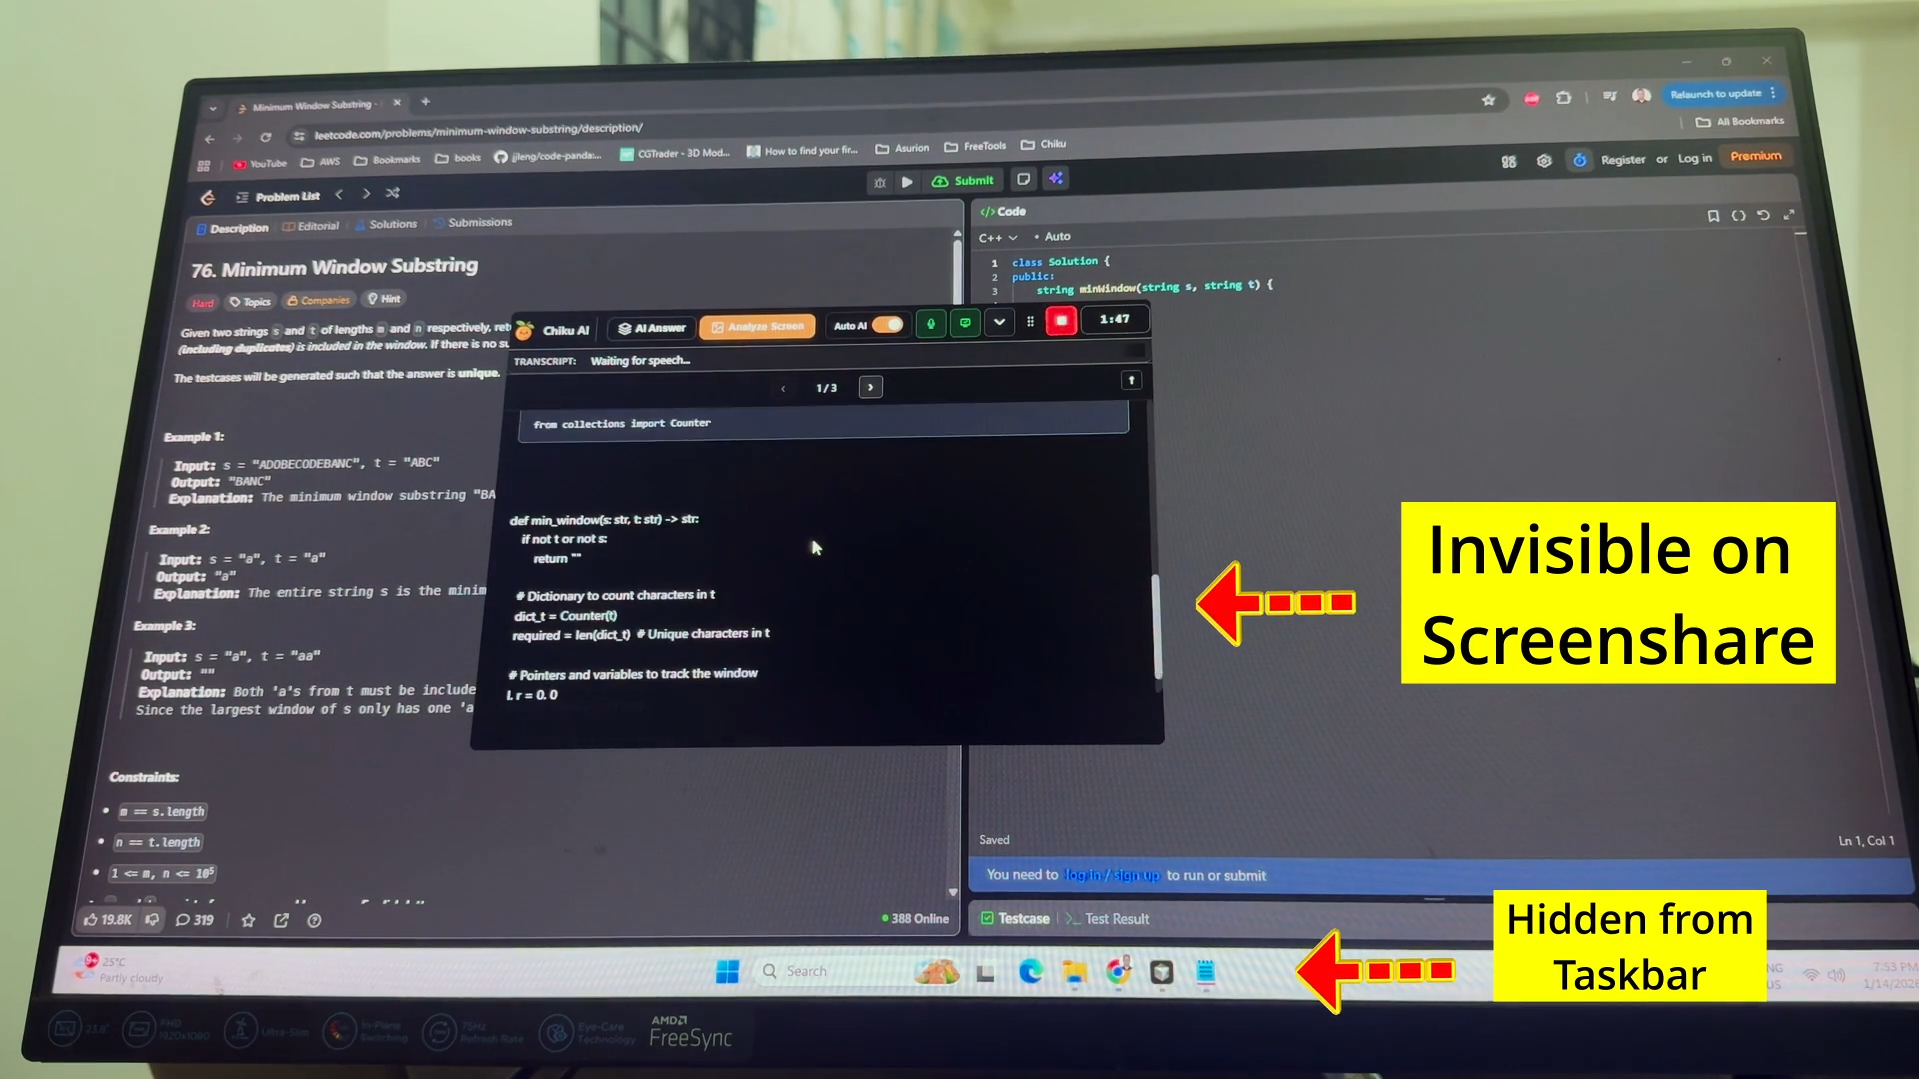Go to next answer page arrow

[x=870, y=387]
